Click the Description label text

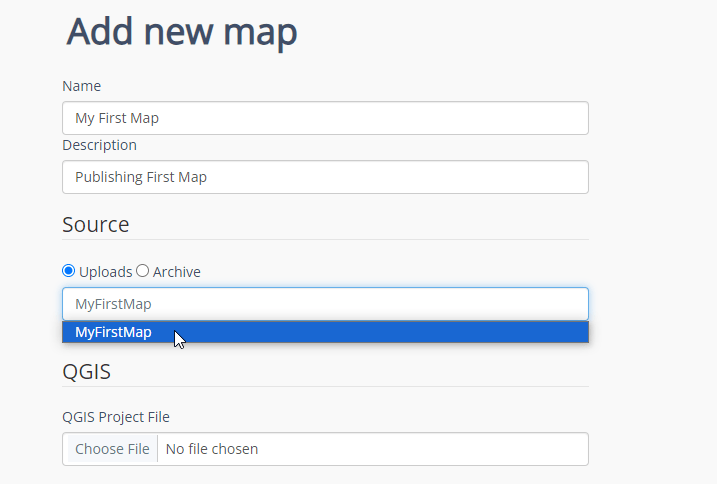point(99,145)
